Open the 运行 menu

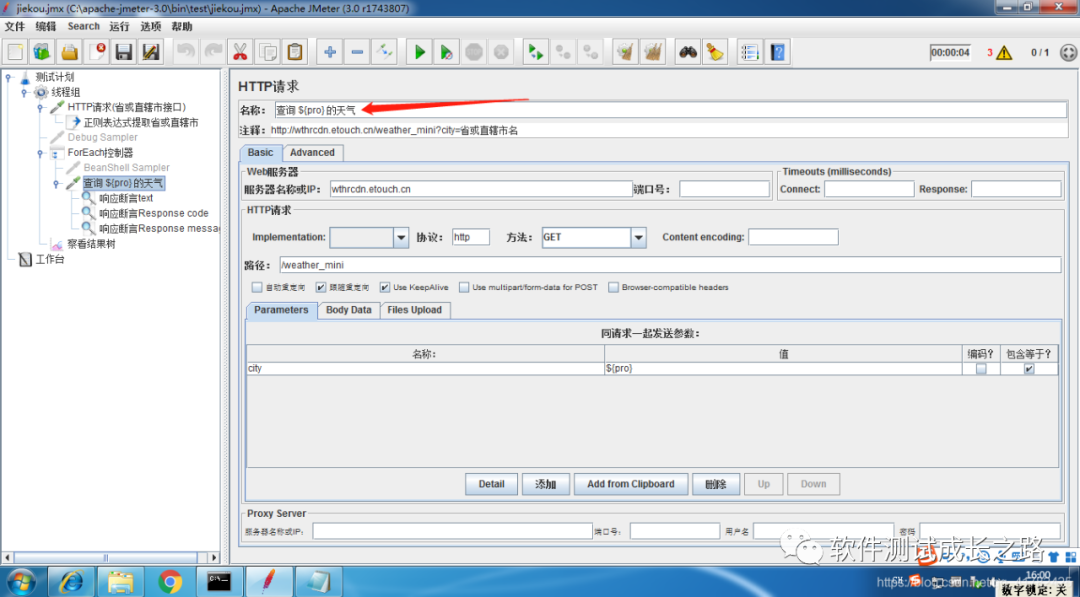click(119, 26)
